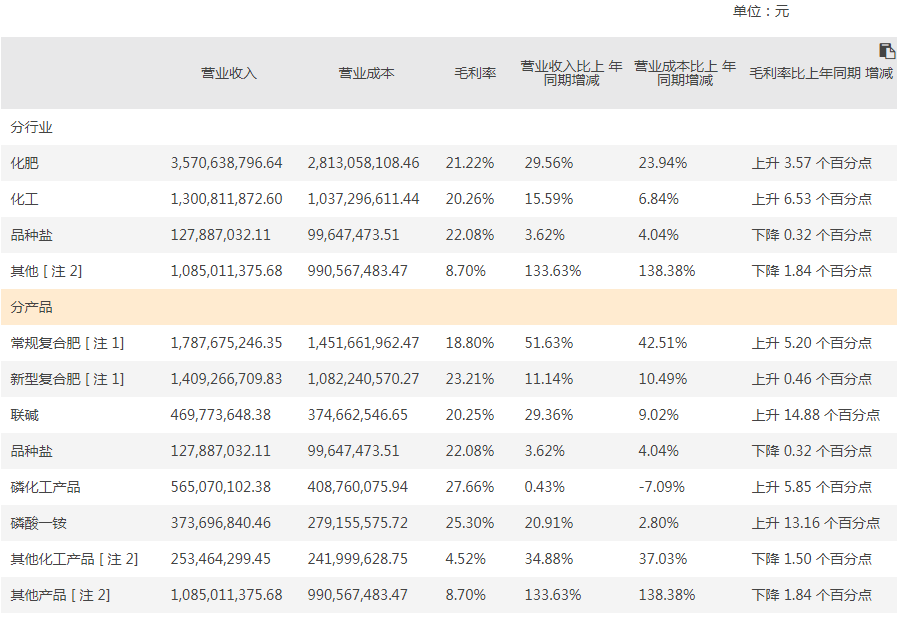Image resolution: width=897 pixels, height=621 pixels.
Task: Click the 毛利率 column header
Action: (475, 73)
